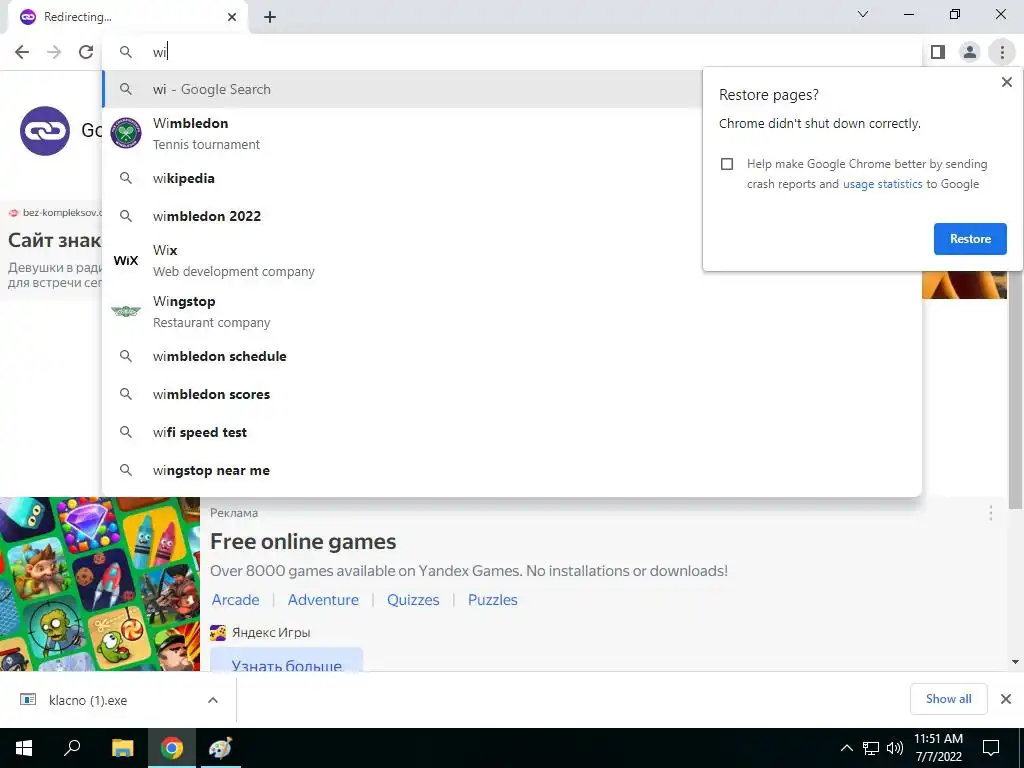Screen dimensions: 1024x768
Task: Open the usage statistics link
Action: (882, 184)
